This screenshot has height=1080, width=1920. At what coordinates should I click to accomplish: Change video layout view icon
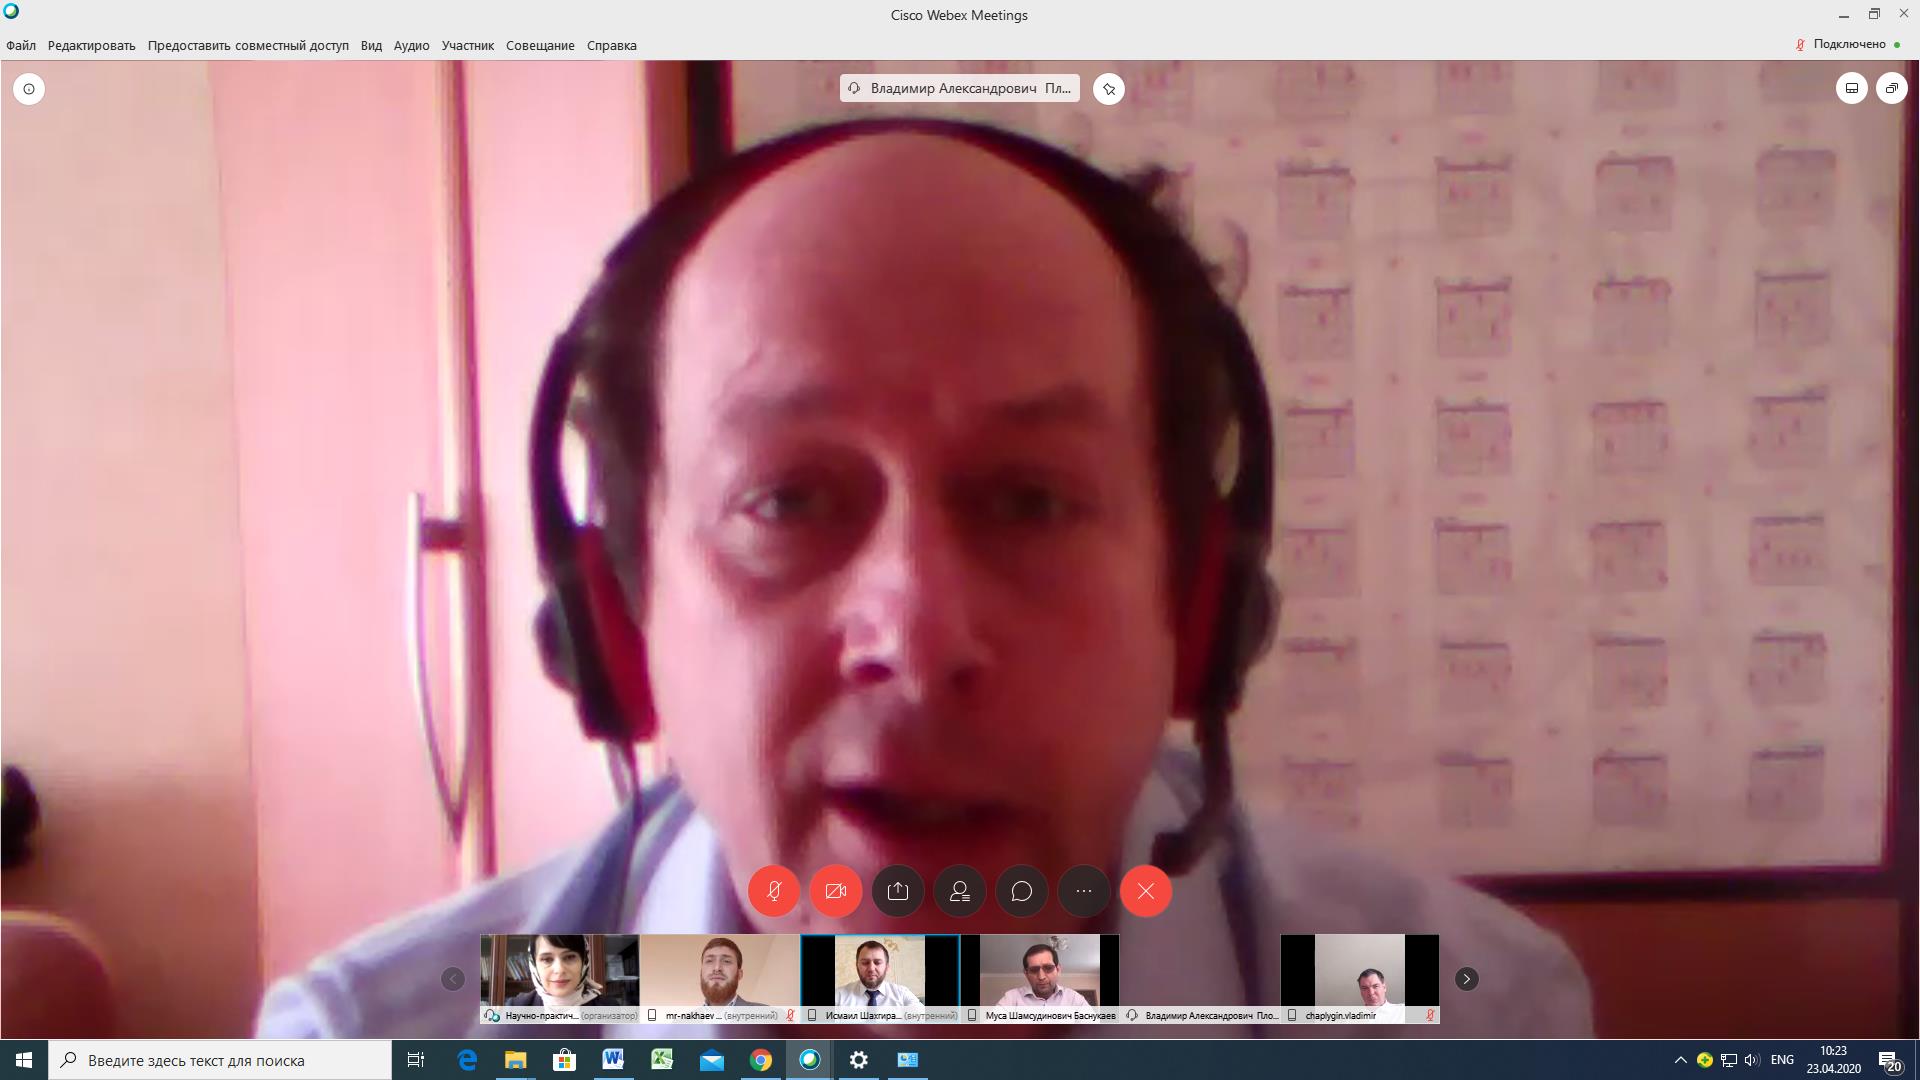[x=1852, y=89]
